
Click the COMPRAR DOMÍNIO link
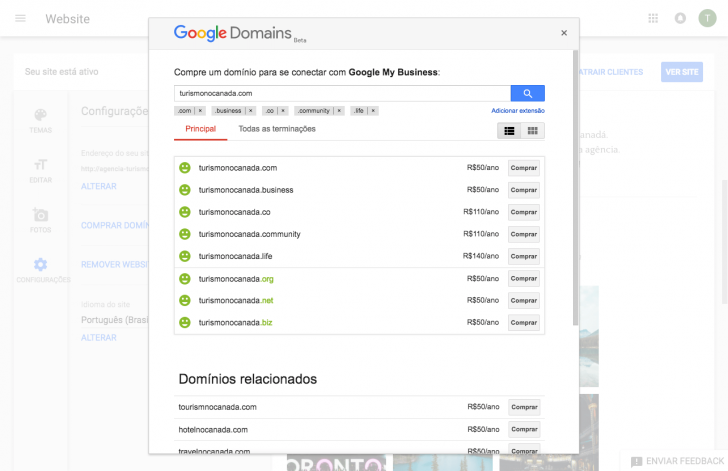click(115, 225)
